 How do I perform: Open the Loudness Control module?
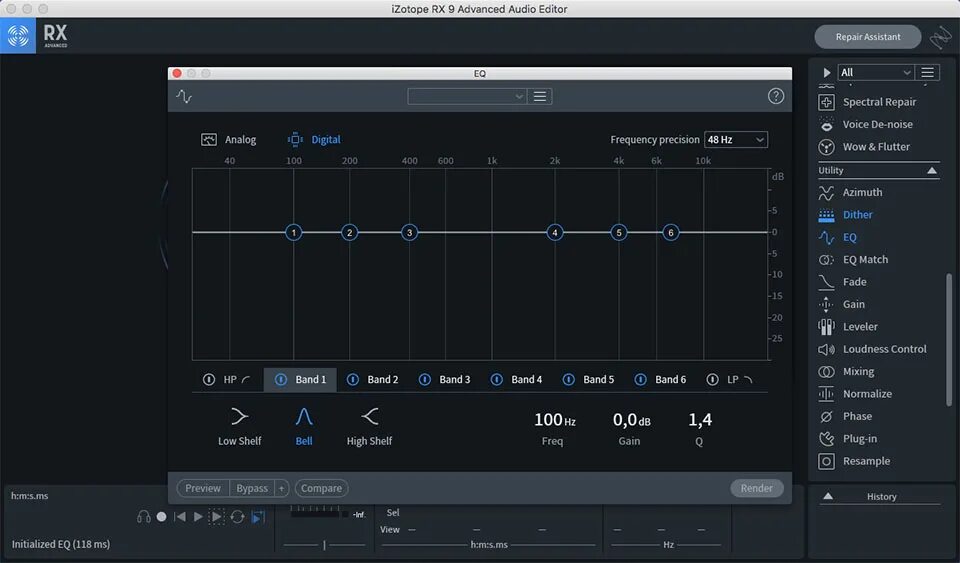click(872, 349)
